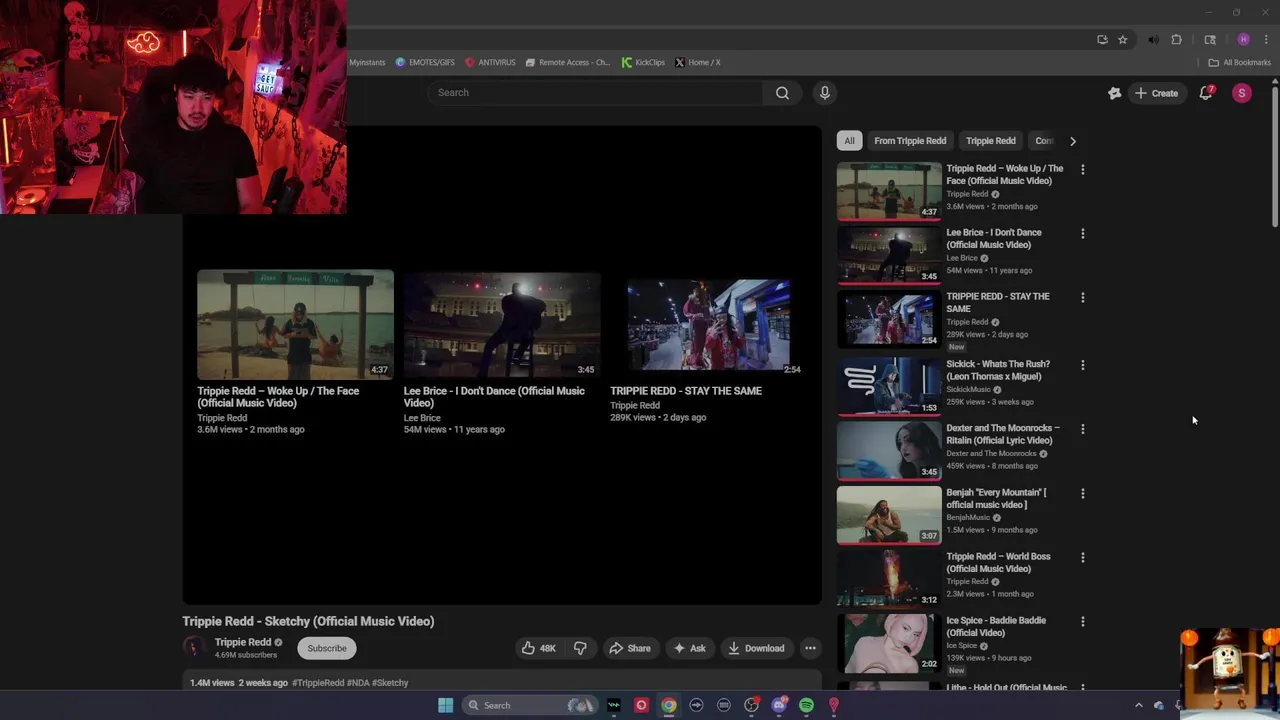The image size is (1280, 720).
Task: Dislike the video with thumbs down
Action: 580,648
